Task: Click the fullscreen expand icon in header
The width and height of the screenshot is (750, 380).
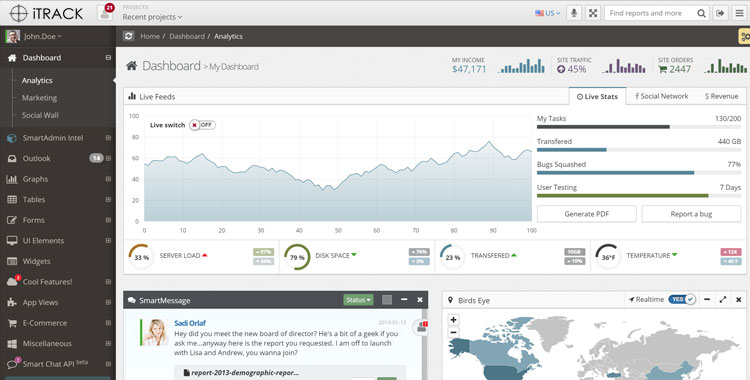Action: tap(593, 13)
